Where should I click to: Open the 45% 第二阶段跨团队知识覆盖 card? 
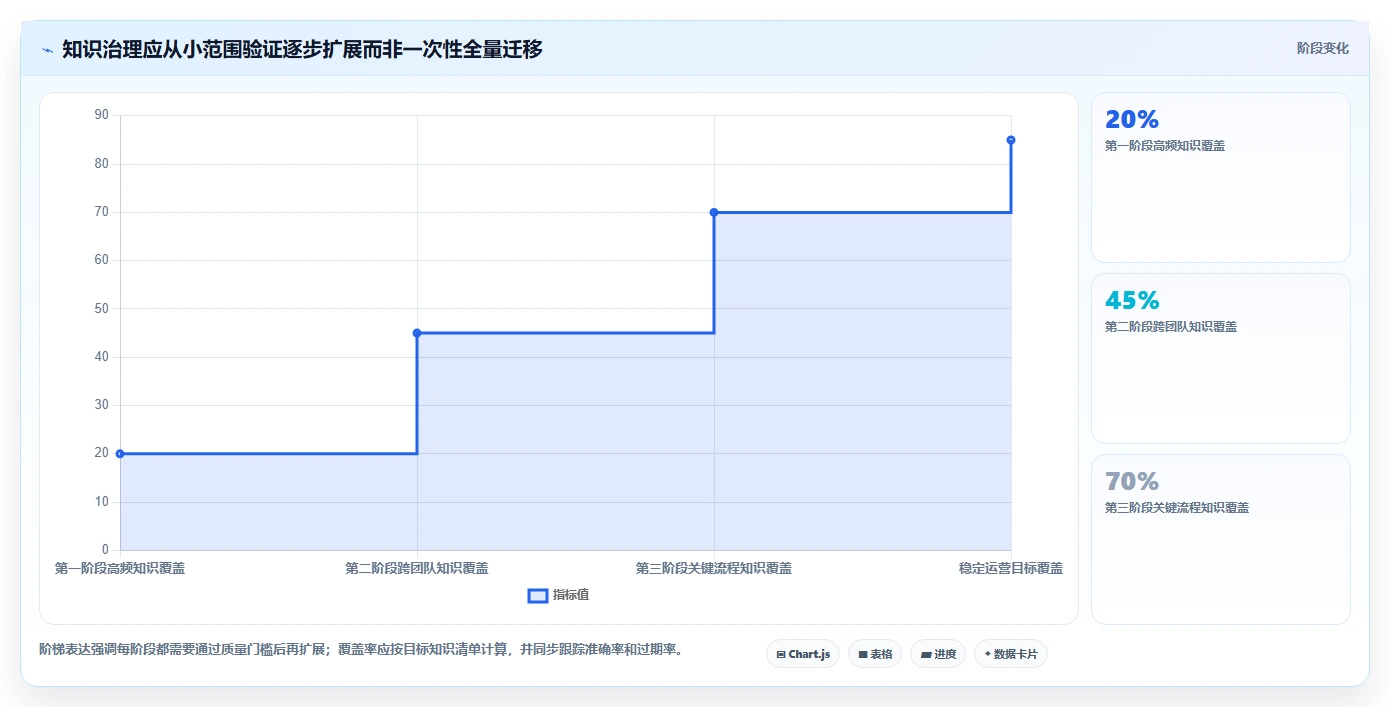click(1221, 359)
